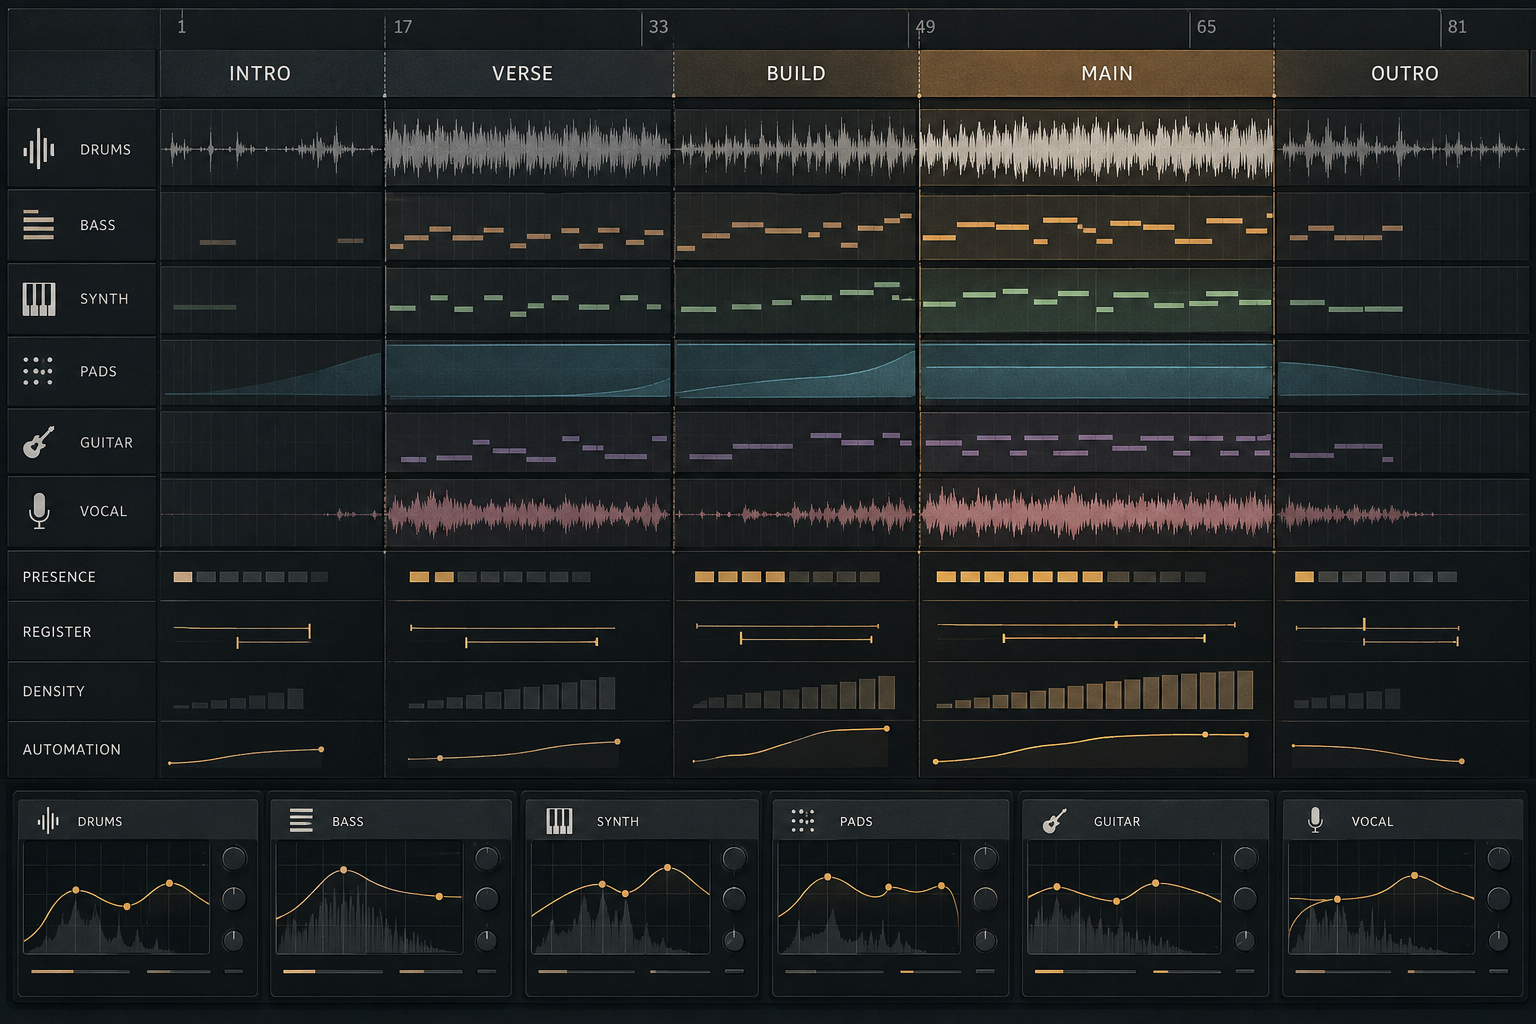Viewport: 1536px width, 1024px height.
Task: Jump to bar 33 on the ruler
Action: pyautogui.click(x=658, y=27)
